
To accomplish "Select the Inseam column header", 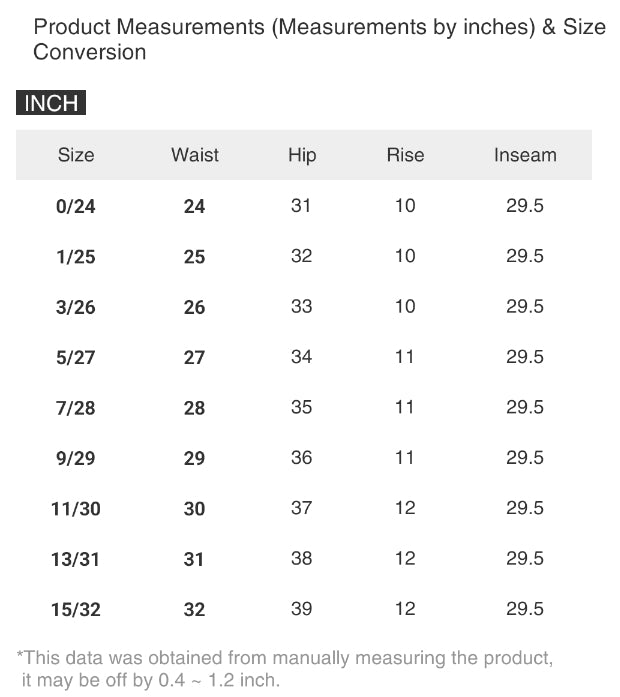I will pyautogui.click(x=525, y=155).
